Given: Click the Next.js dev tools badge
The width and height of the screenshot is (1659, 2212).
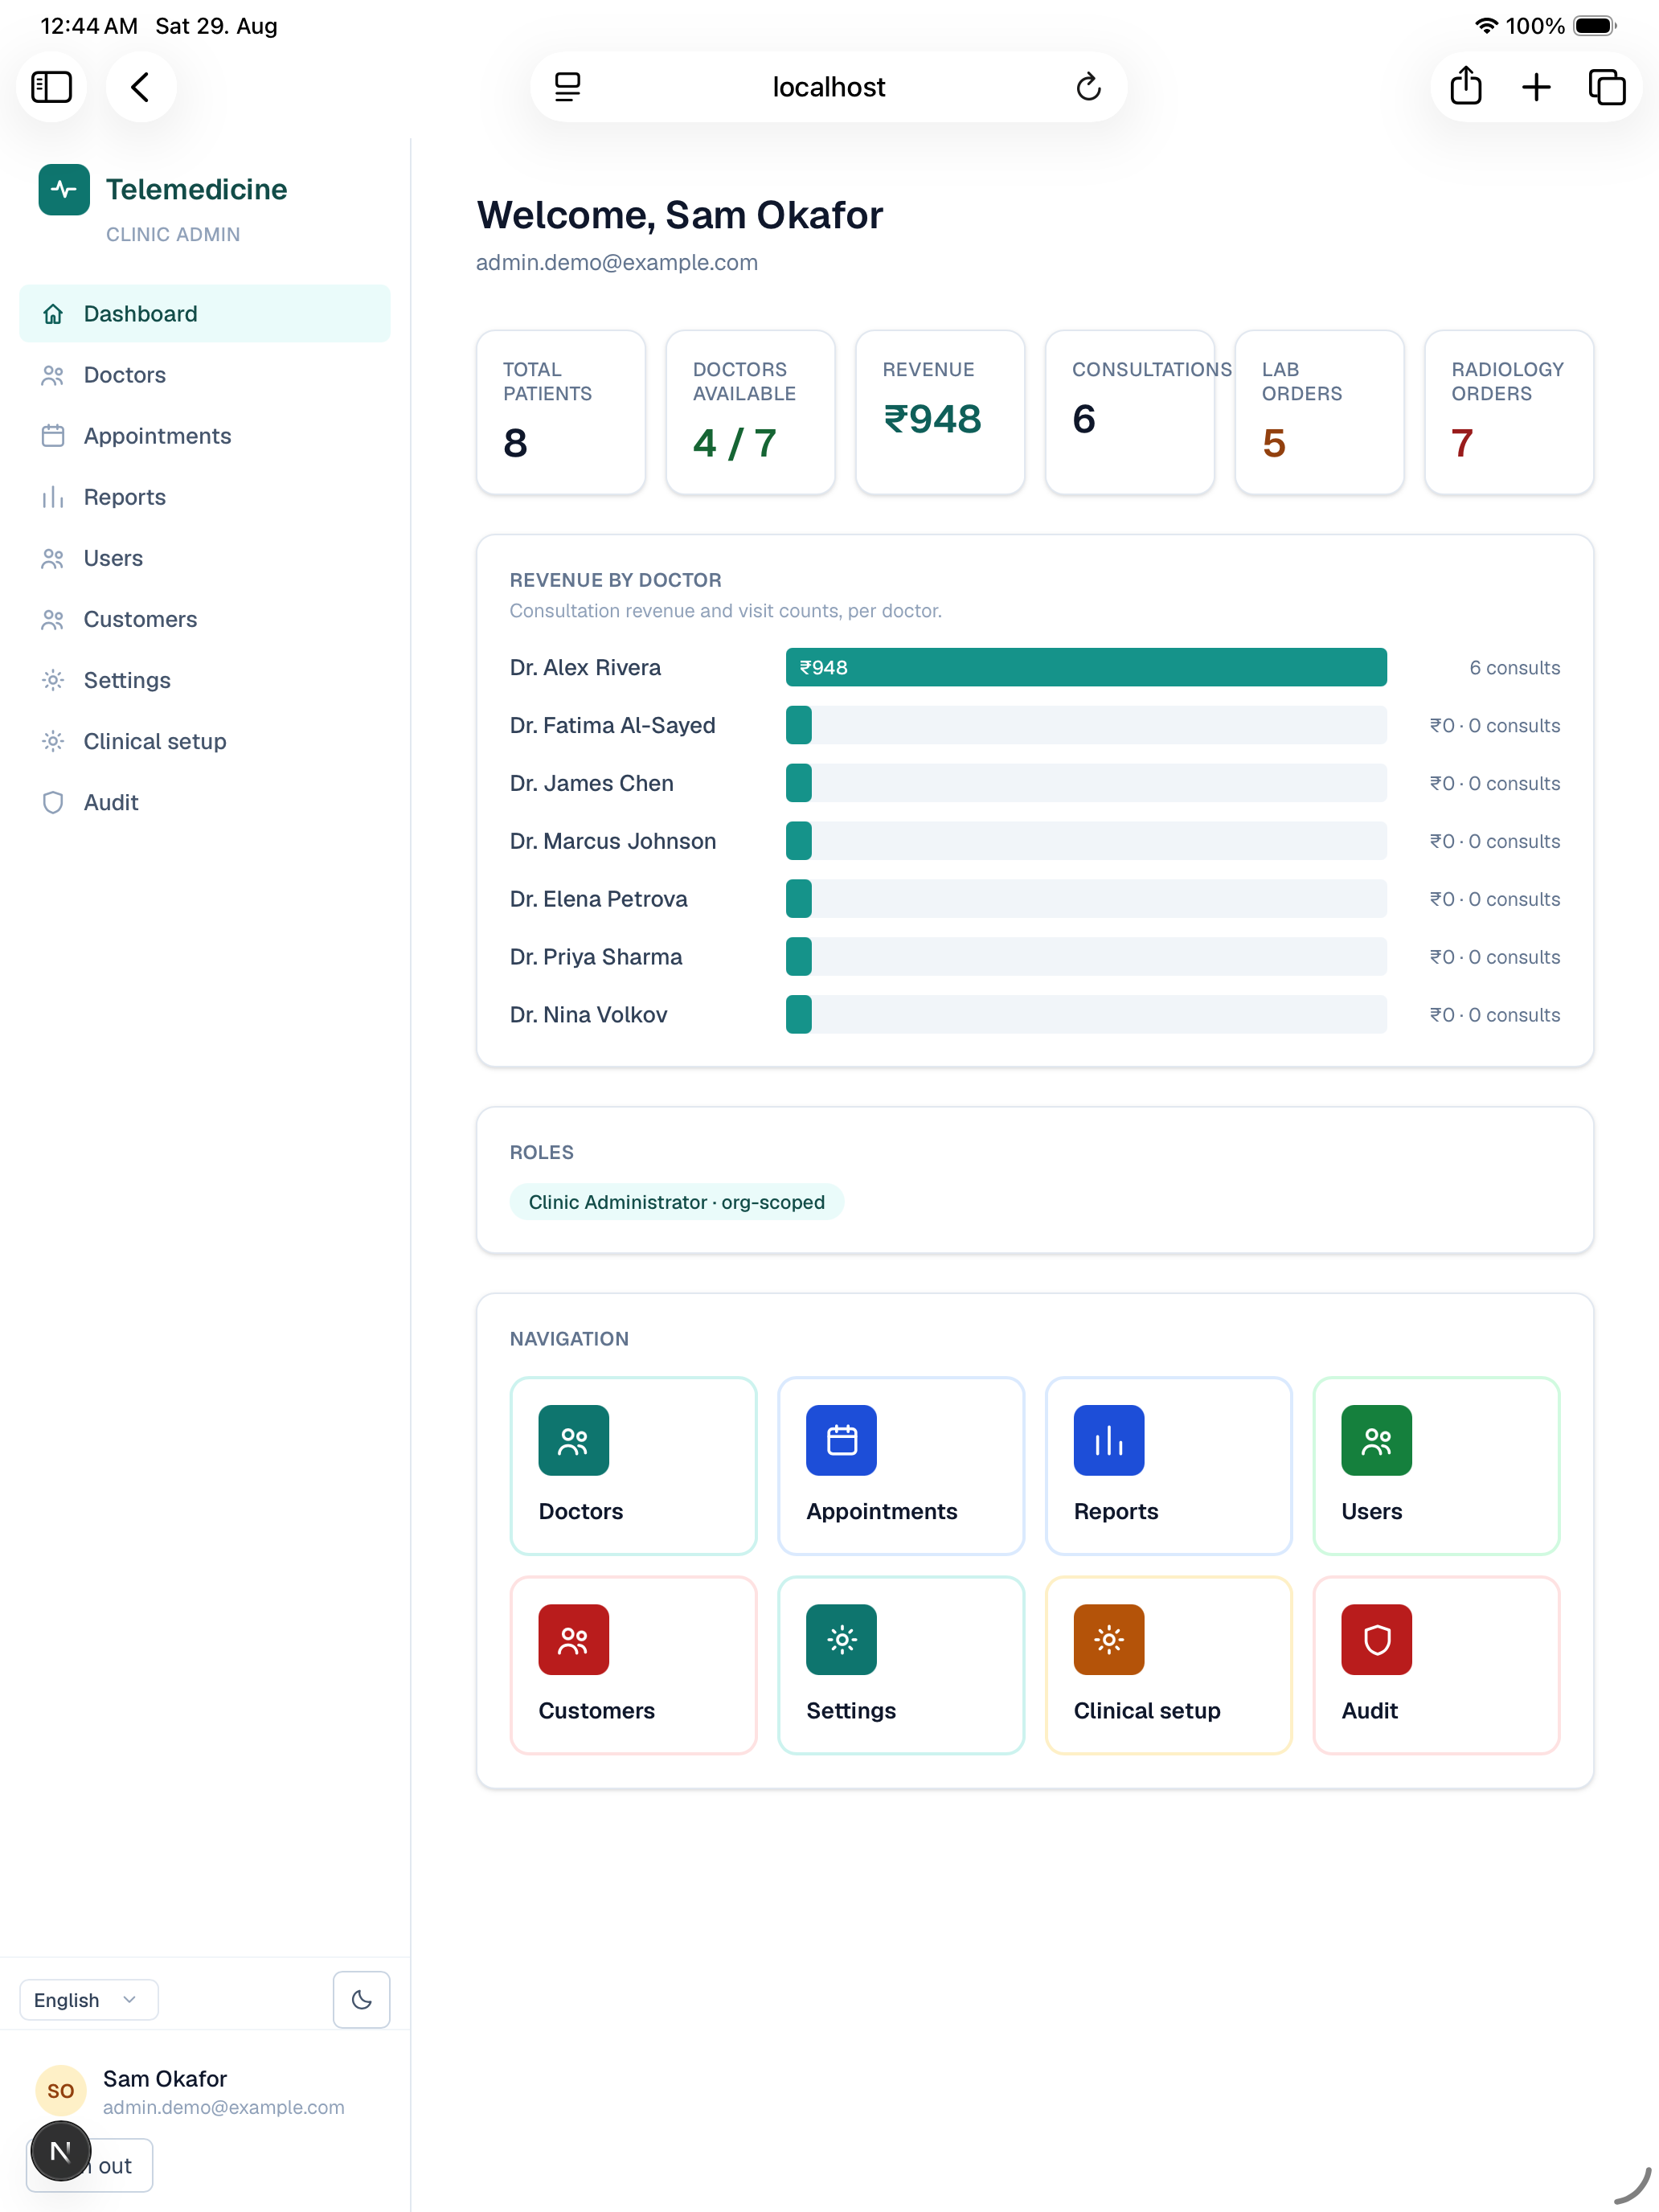Looking at the screenshot, I should (60, 2151).
